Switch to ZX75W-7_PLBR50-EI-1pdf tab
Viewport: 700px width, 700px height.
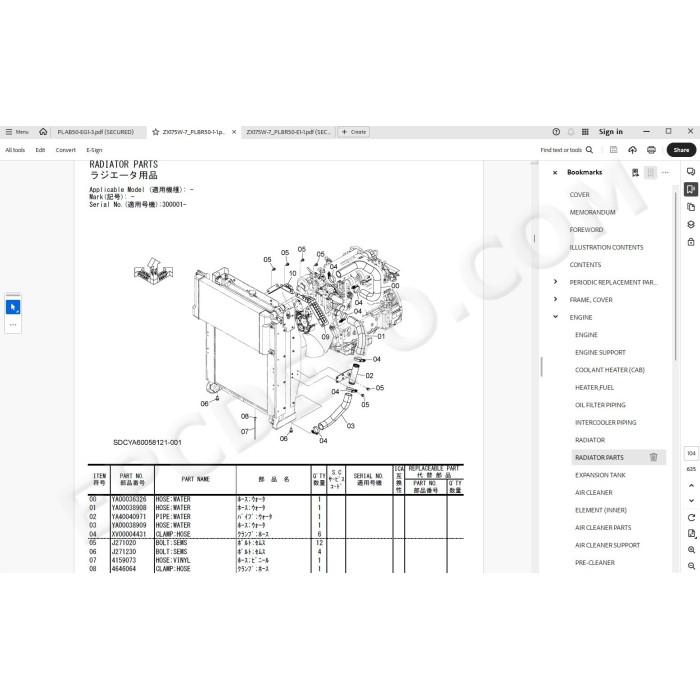point(288,132)
